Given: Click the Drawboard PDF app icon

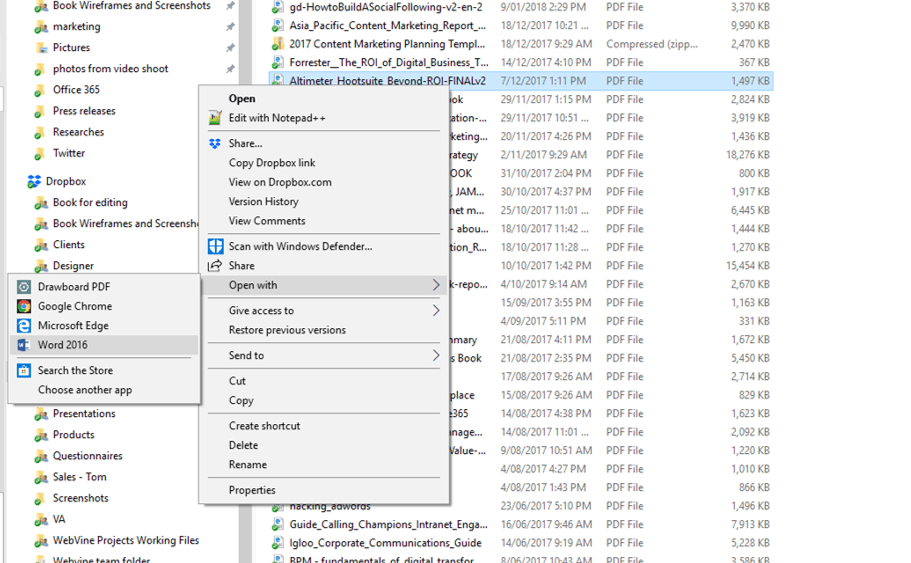Looking at the screenshot, I should point(24,286).
